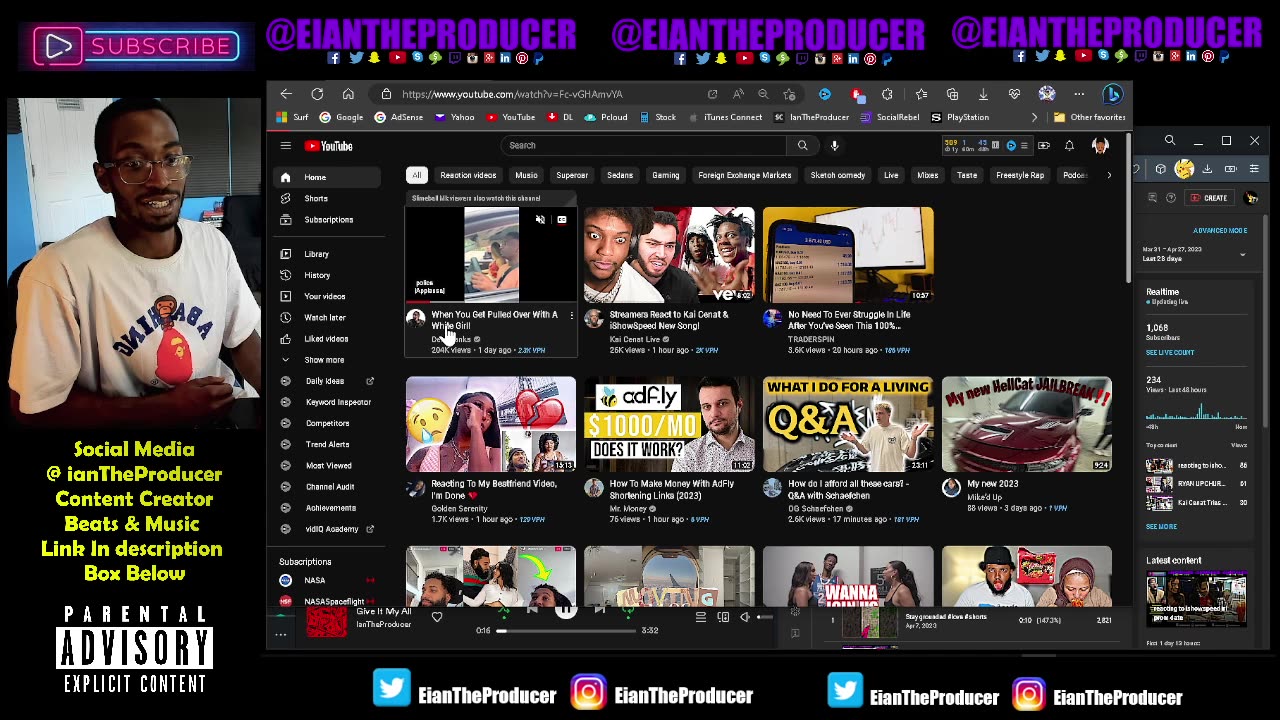Click the YouTube search field

[645, 146]
